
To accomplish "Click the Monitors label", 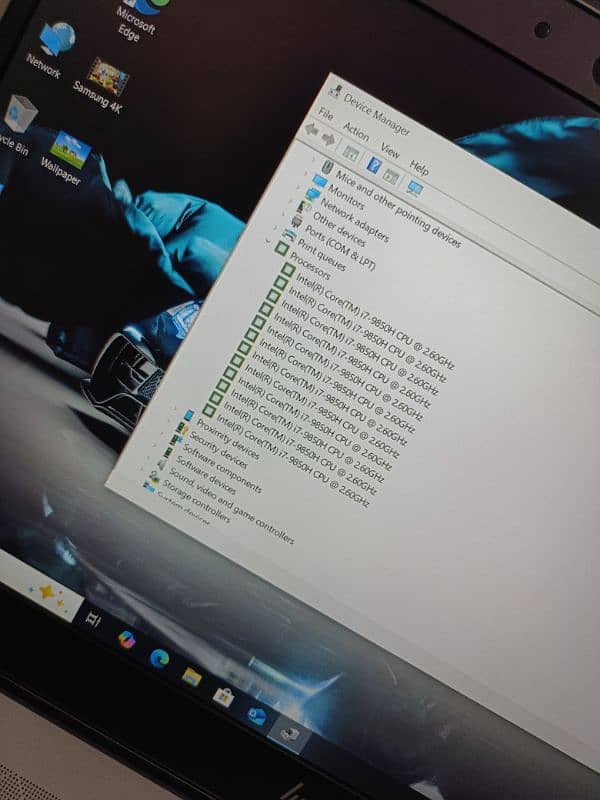I will pos(346,197).
